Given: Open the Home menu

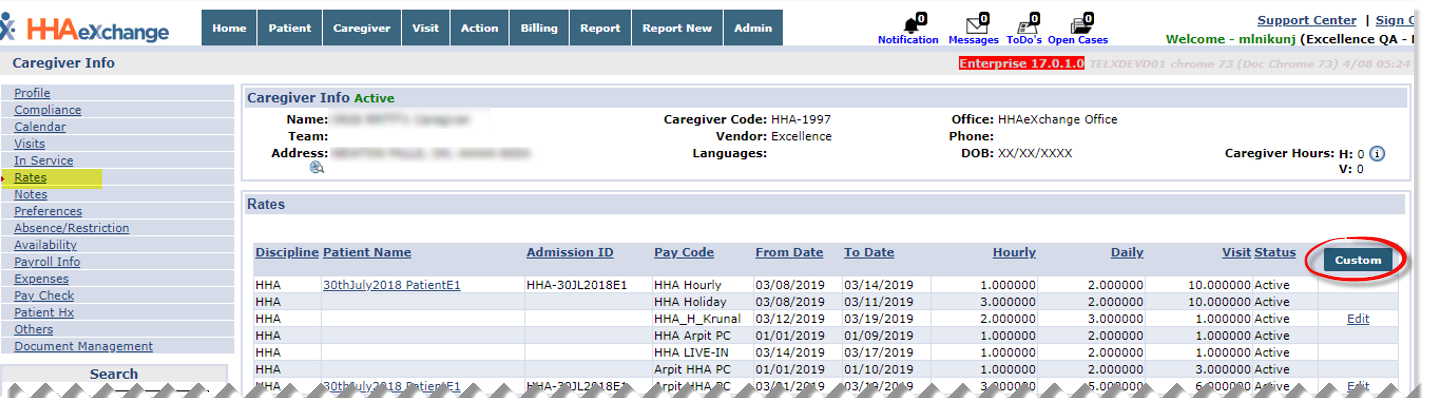Looking at the screenshot, I should click(229, 28).
